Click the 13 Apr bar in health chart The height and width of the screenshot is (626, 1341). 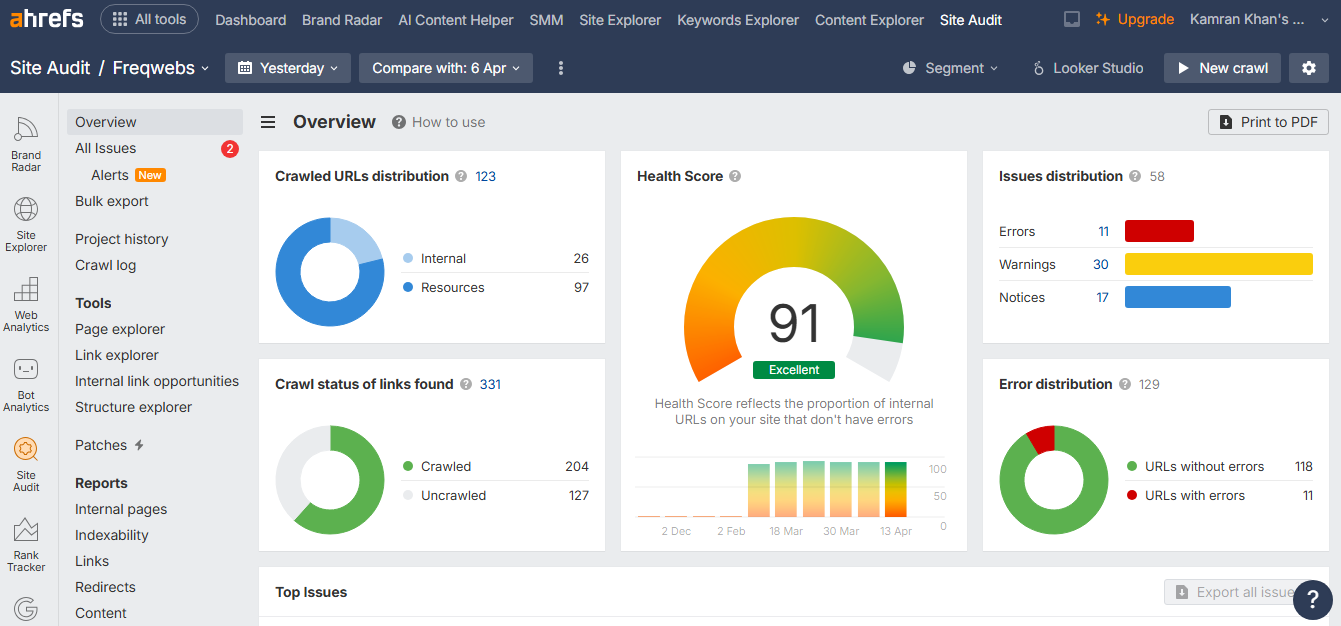tap(895, 489)
